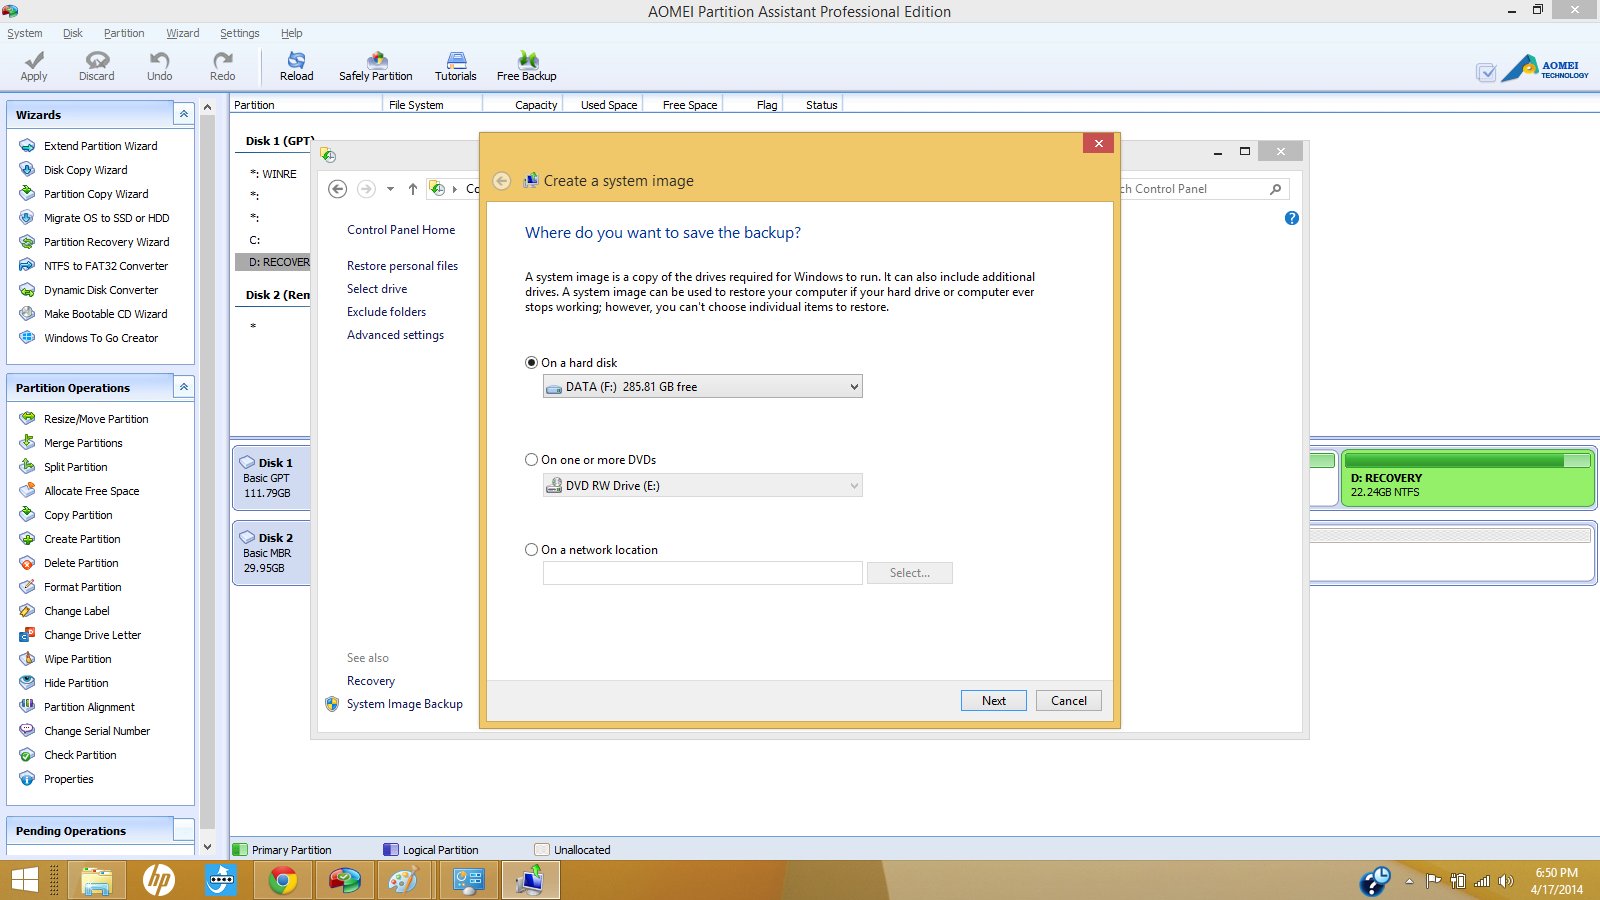Select the Delete Partition operation
Viewport: 1600px width, 900px height.
point(81,563)
